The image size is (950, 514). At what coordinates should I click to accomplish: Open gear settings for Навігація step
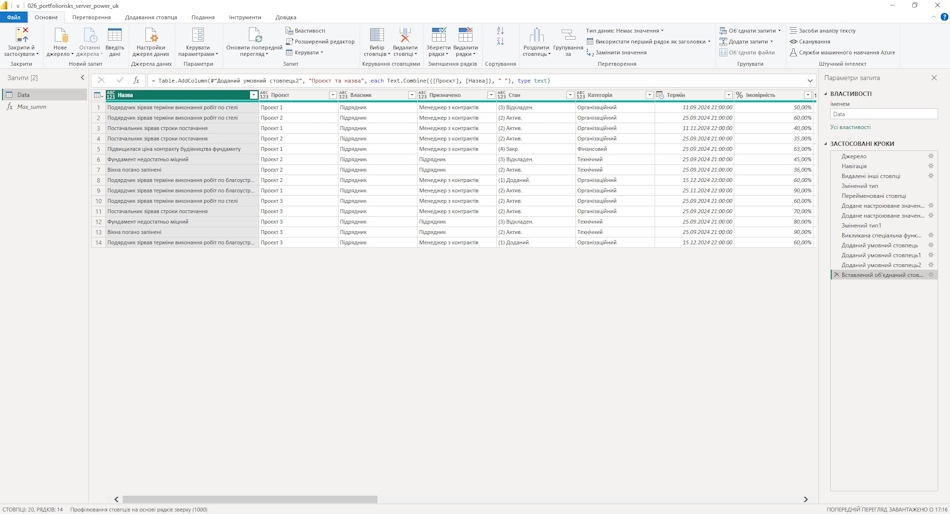tap(931, 165)
